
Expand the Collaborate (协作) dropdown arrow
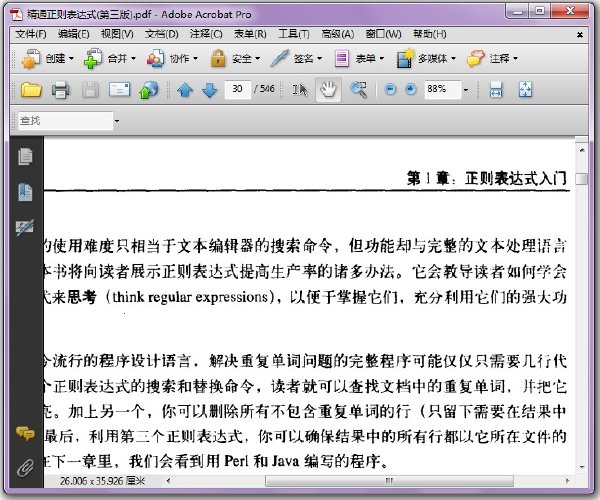tap(196, 59)
